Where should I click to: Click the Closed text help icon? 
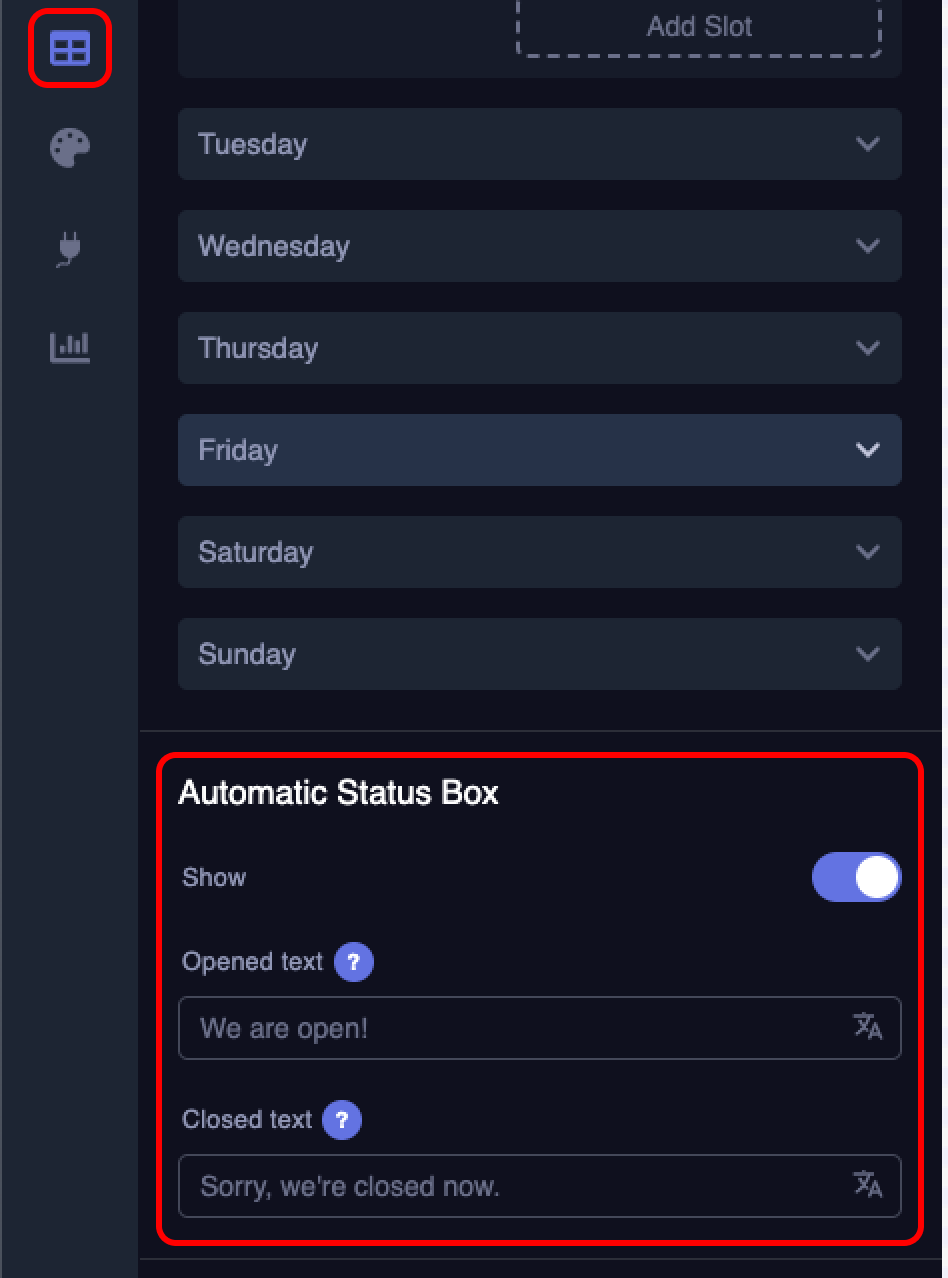(x=342, y=1120)
